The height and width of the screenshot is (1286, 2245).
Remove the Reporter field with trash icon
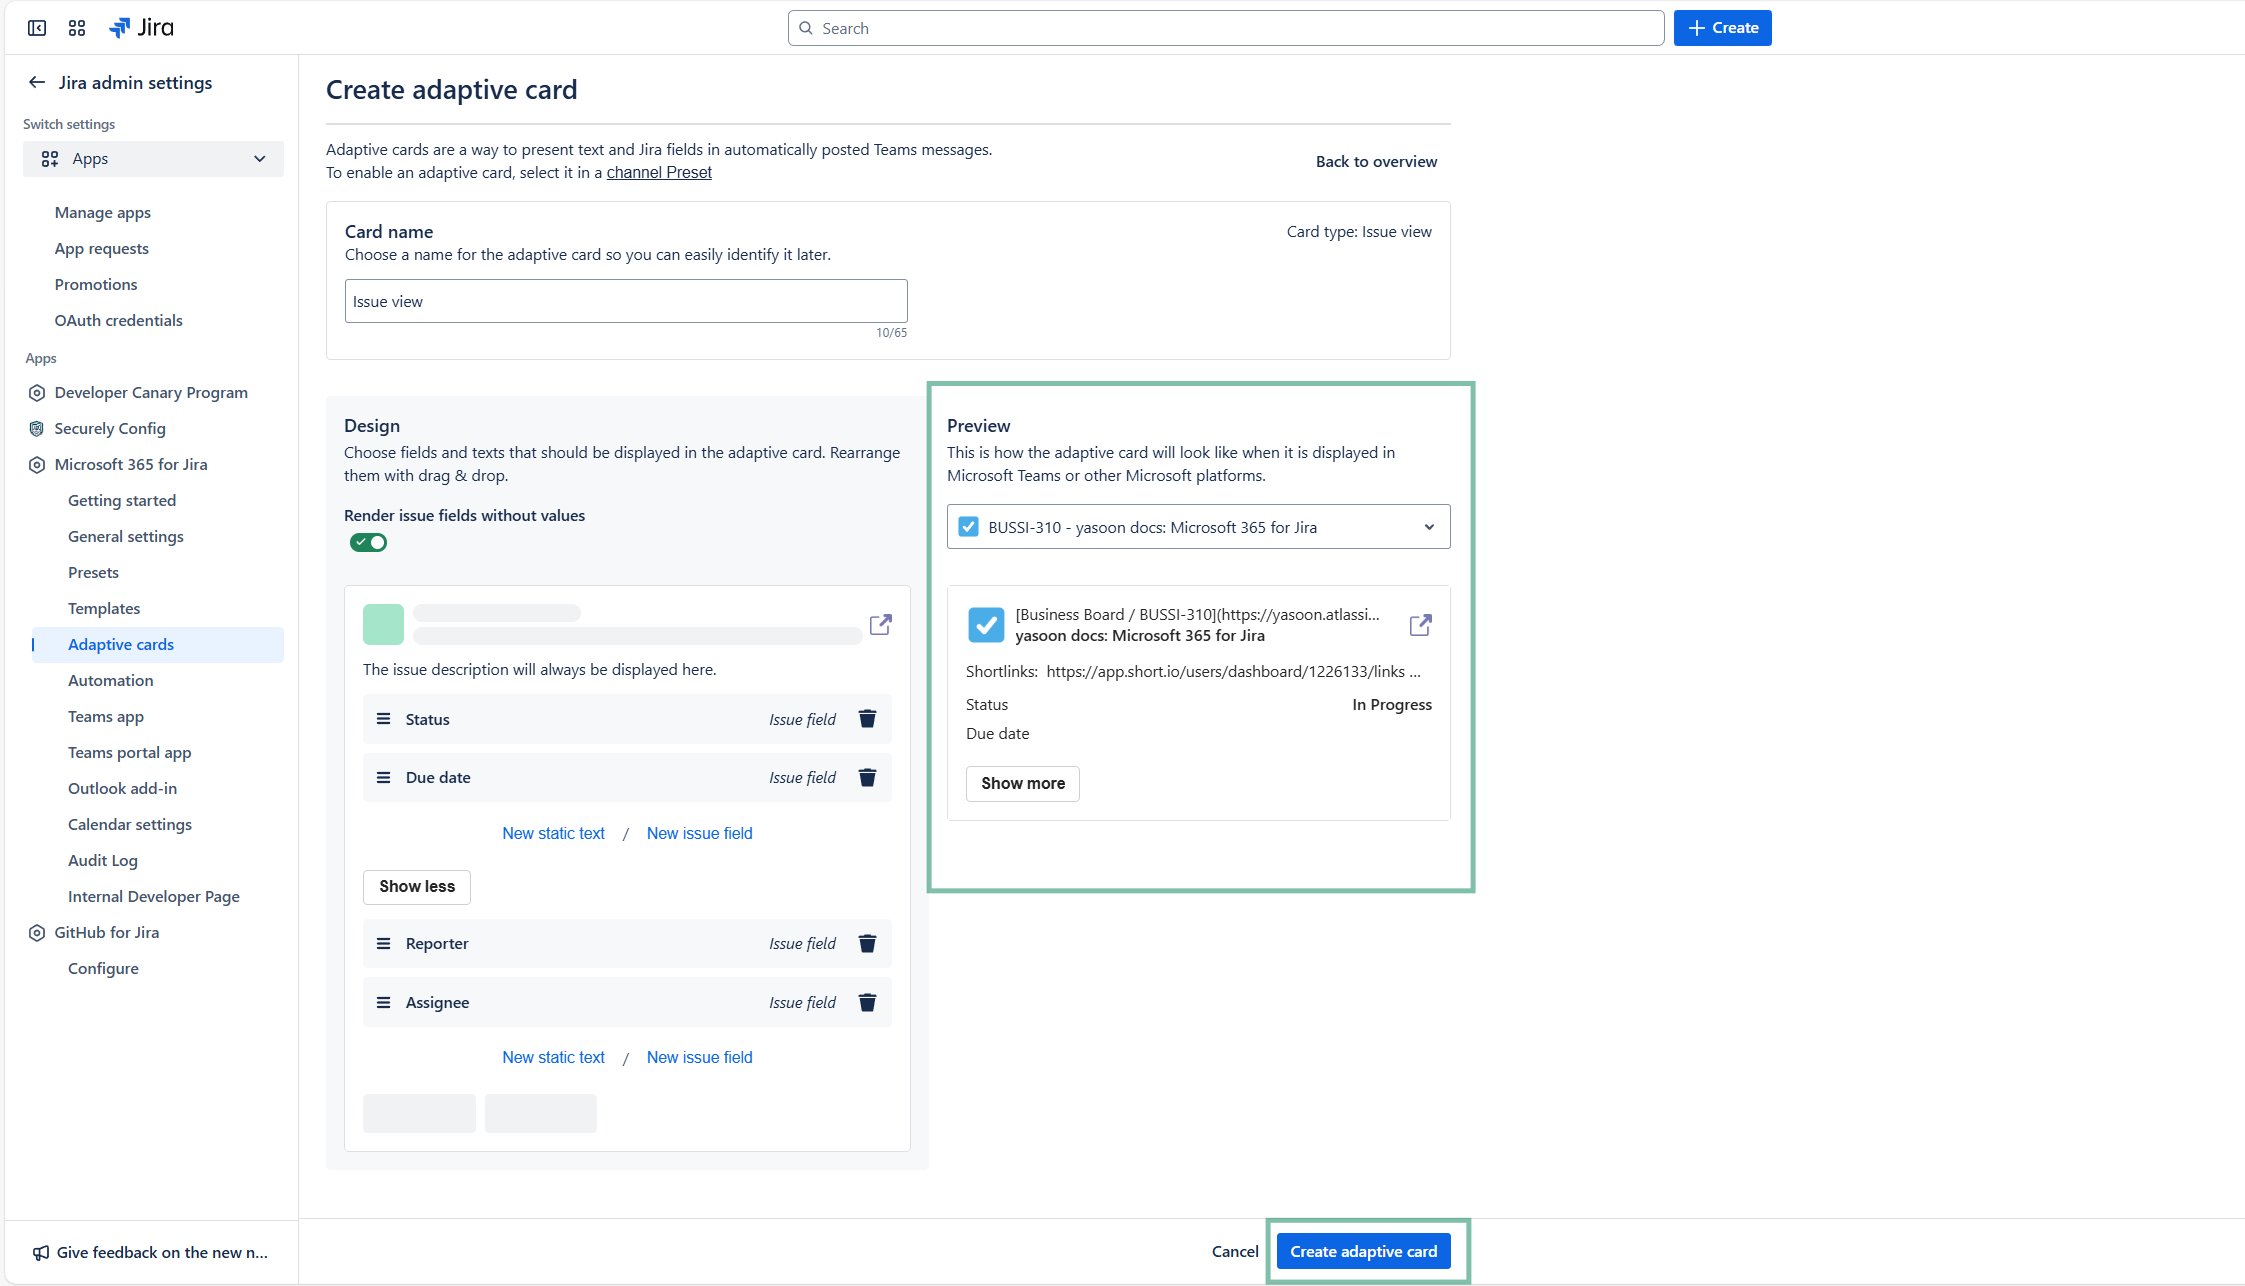pyautogui.click(x=867, y=944)
